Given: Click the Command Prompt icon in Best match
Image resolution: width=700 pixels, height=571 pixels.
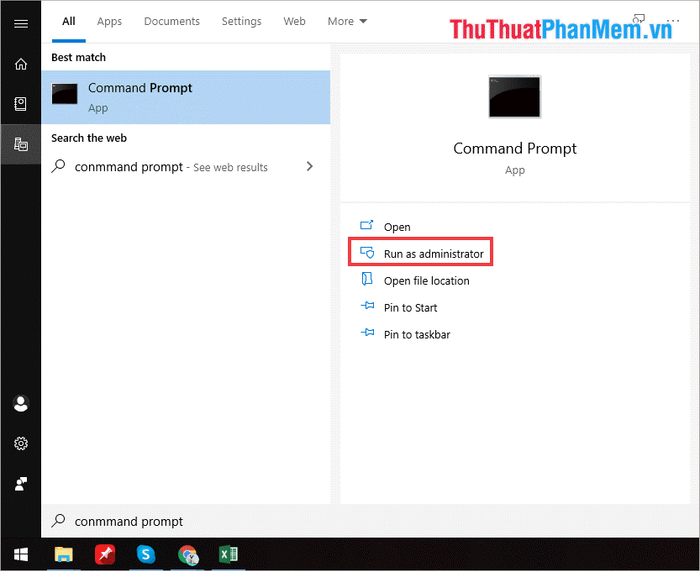Looking at the screenshot, I should (x=64, y=94).
